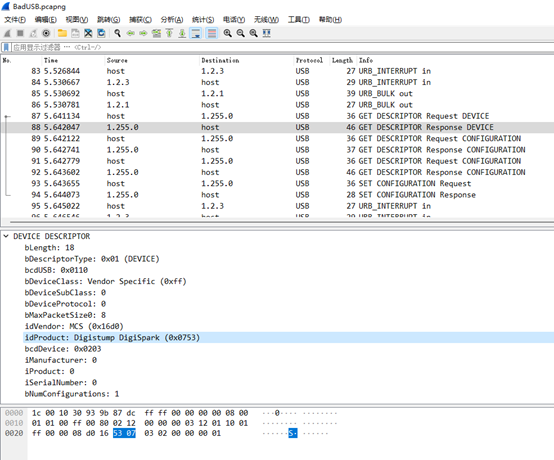Open the 电话(Y) menu
554x460 pixels.
(x=234, y=20)
